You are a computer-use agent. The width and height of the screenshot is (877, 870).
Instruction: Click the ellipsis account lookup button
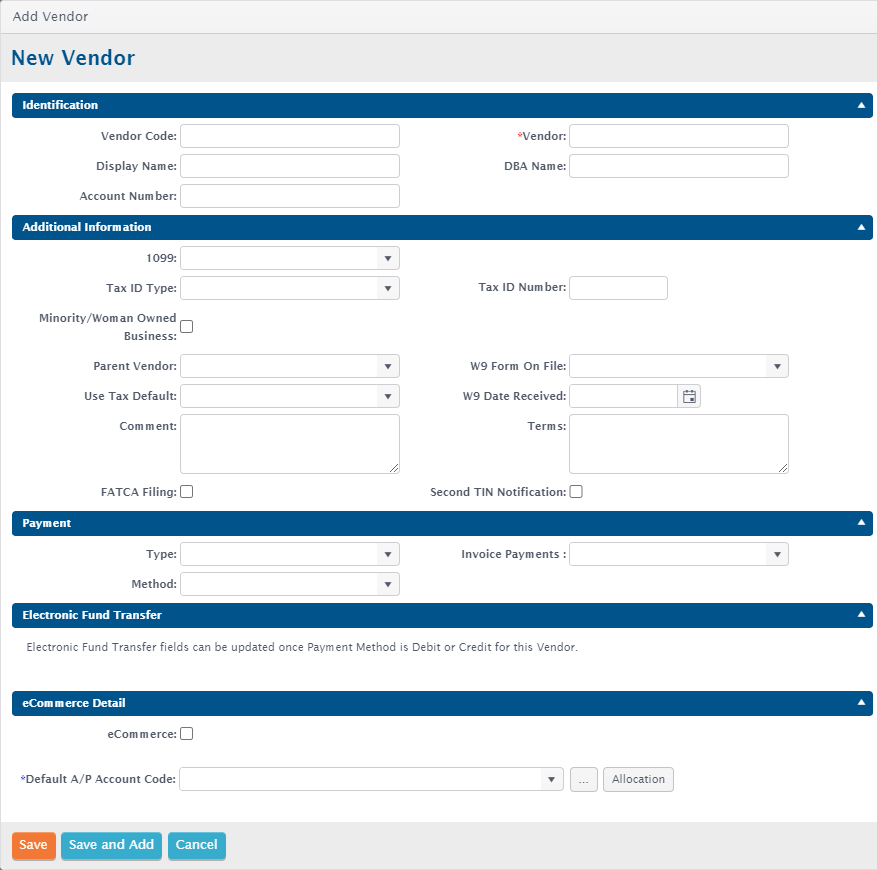584,779
